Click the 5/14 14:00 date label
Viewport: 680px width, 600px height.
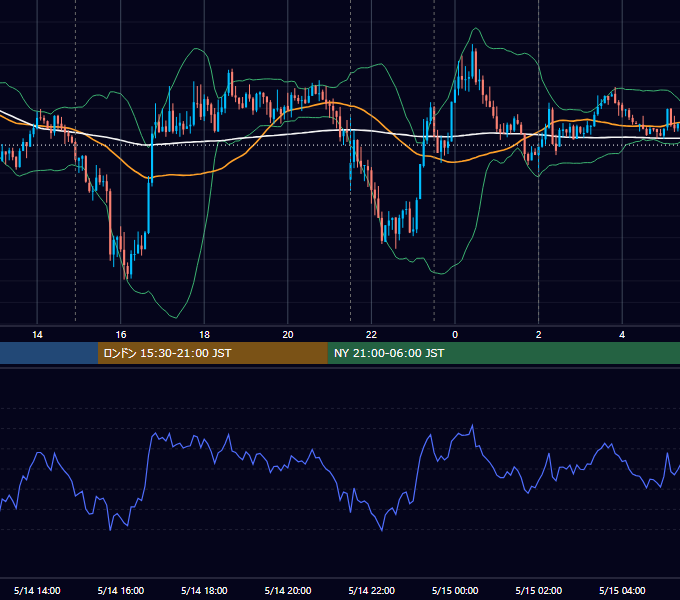pyautogui.click(x=37, y=590)
